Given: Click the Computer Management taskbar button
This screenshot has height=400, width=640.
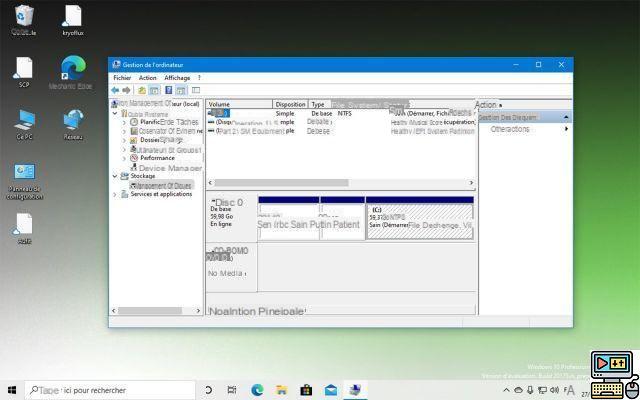Looking at the screenshot, I should click(356, 390).
